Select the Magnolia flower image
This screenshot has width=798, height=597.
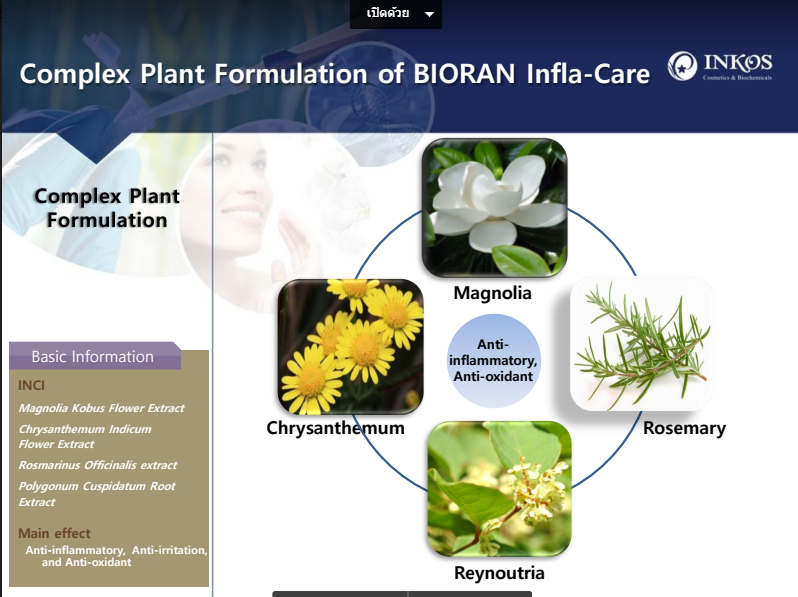[494, 208]
